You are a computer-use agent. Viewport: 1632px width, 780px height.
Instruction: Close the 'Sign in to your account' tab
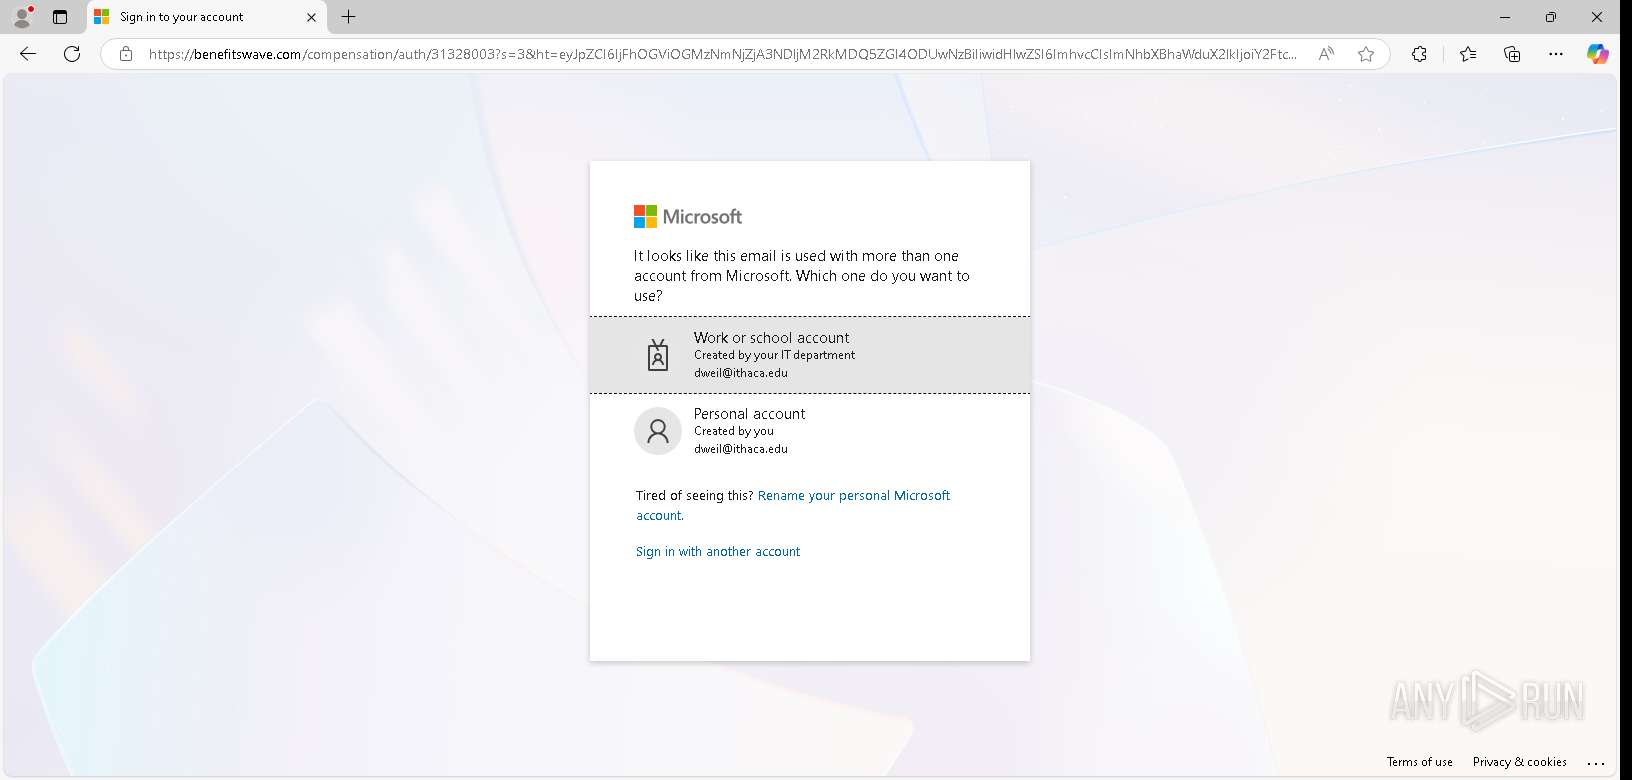pos(311,17)
